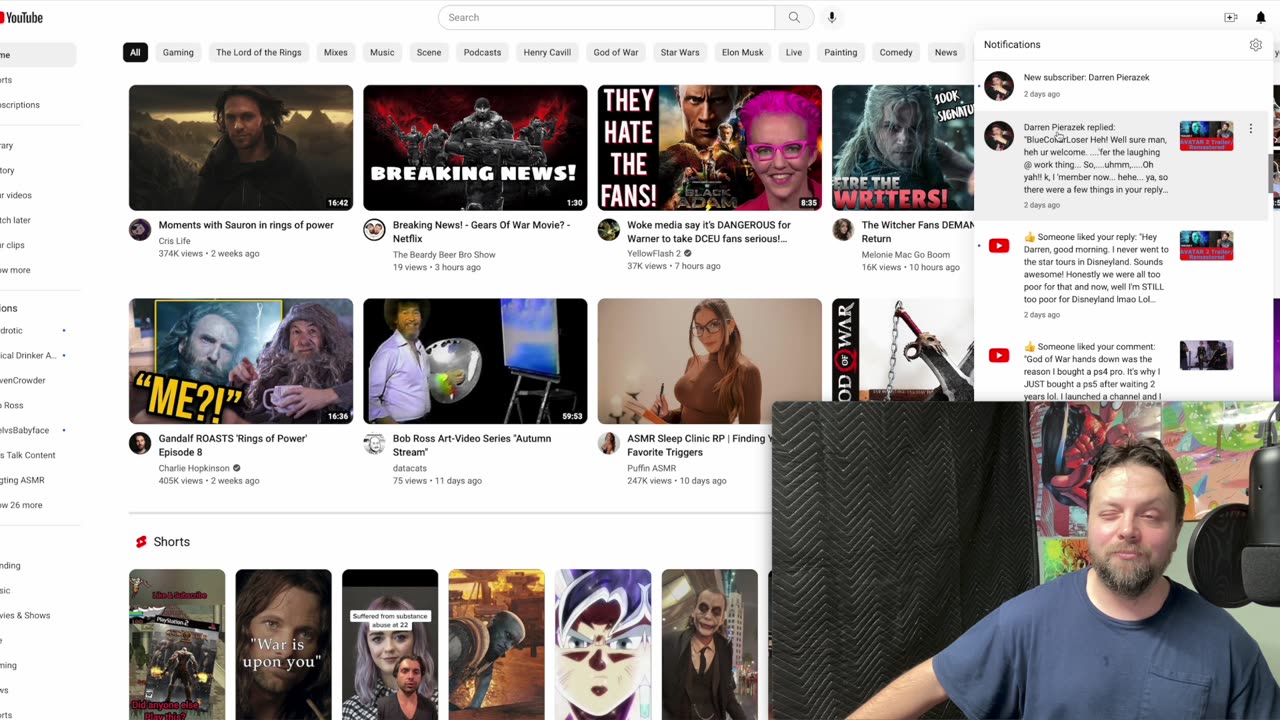1280x720 pixels.
Task: Switch to the Podcasts chip
Action: pyautogui.click(x=482, y=52)
